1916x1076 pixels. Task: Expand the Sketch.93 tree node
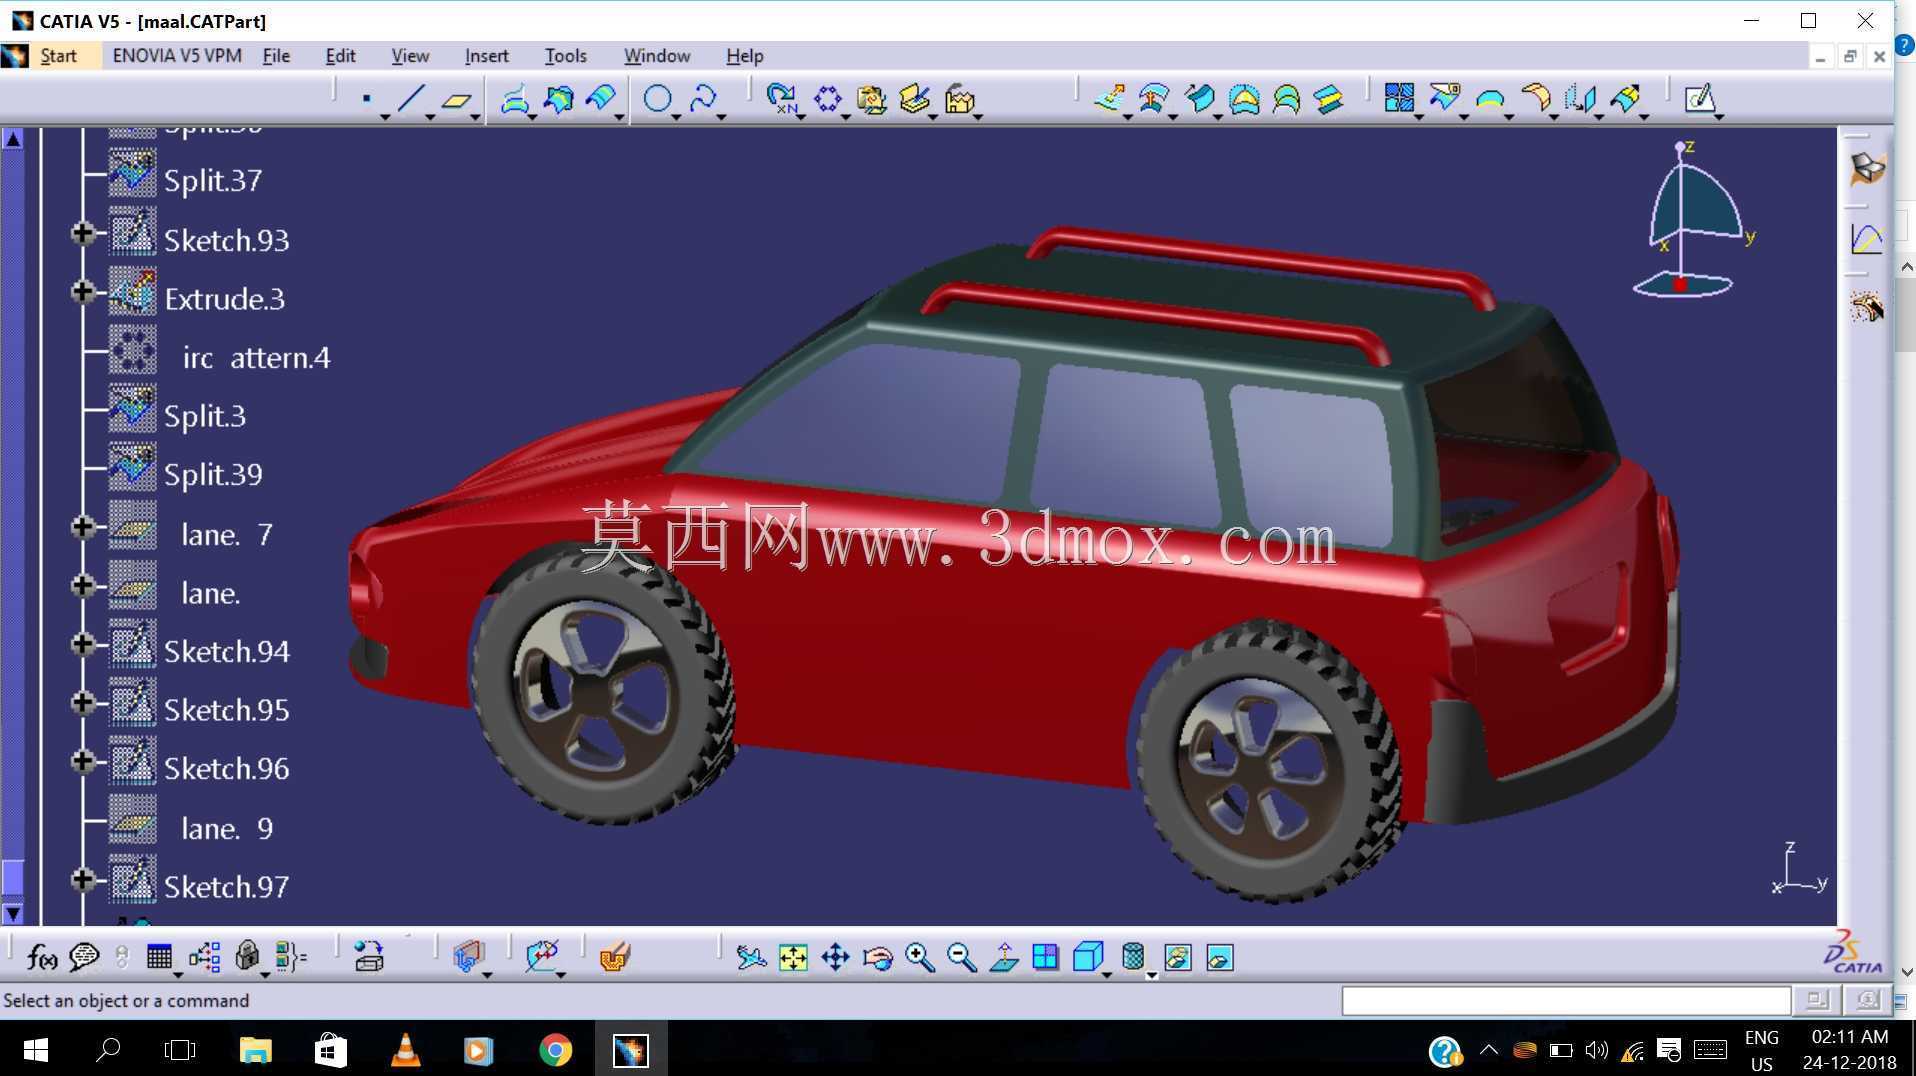click(83, 233)
